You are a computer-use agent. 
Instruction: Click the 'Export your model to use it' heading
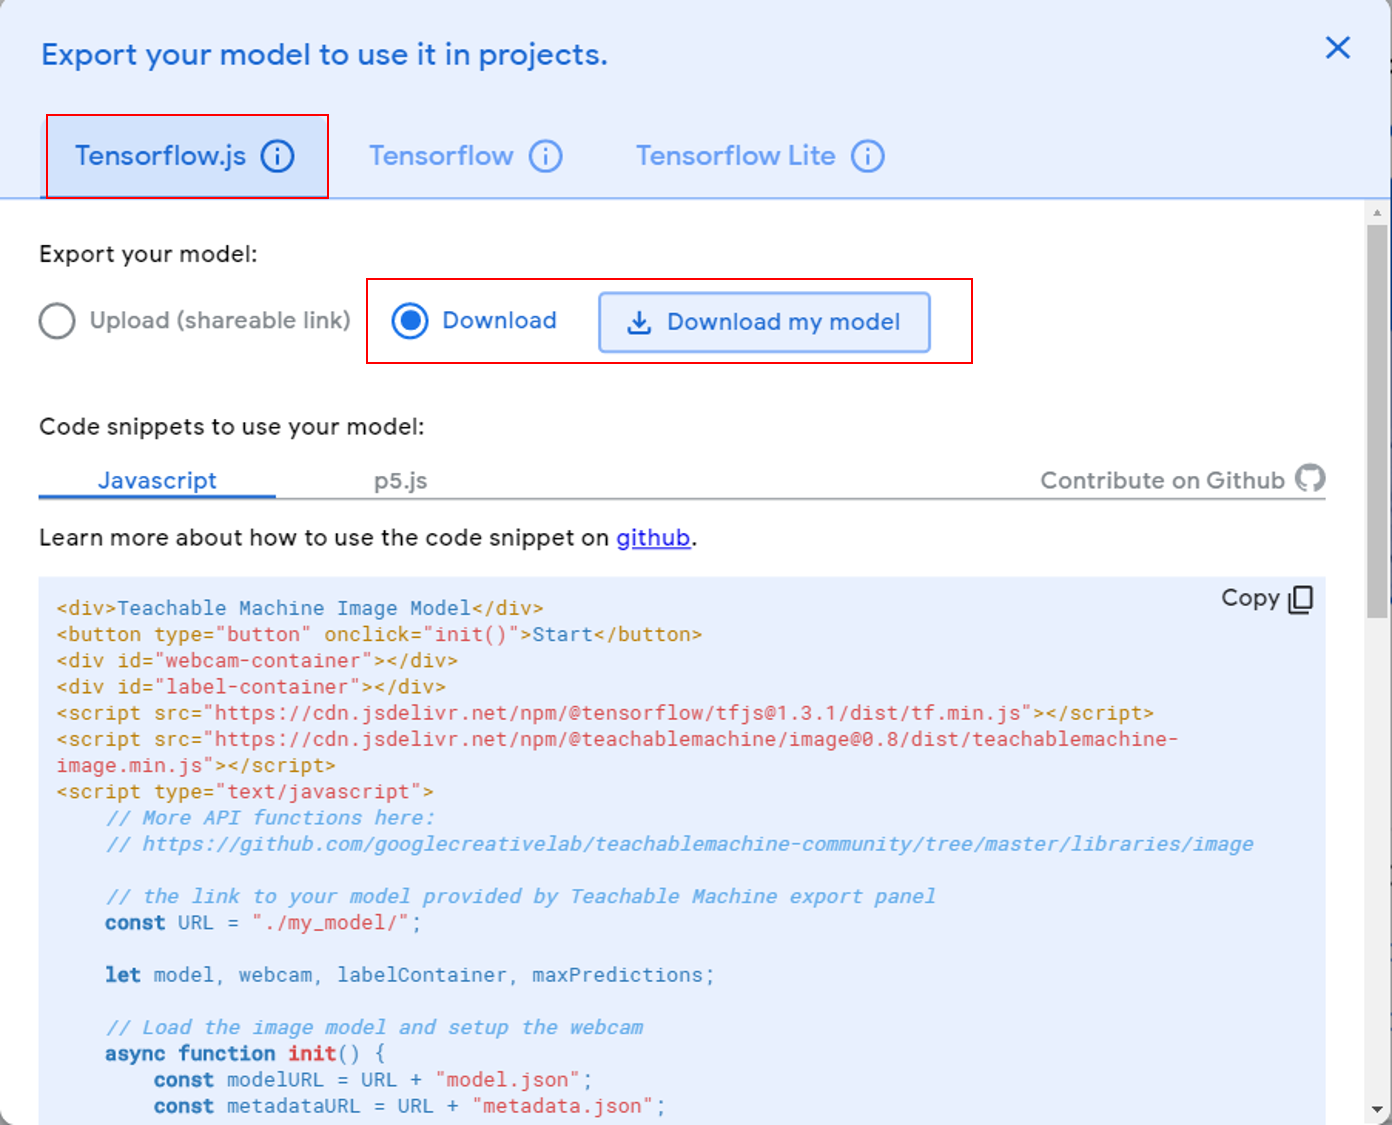click(324, 54)
